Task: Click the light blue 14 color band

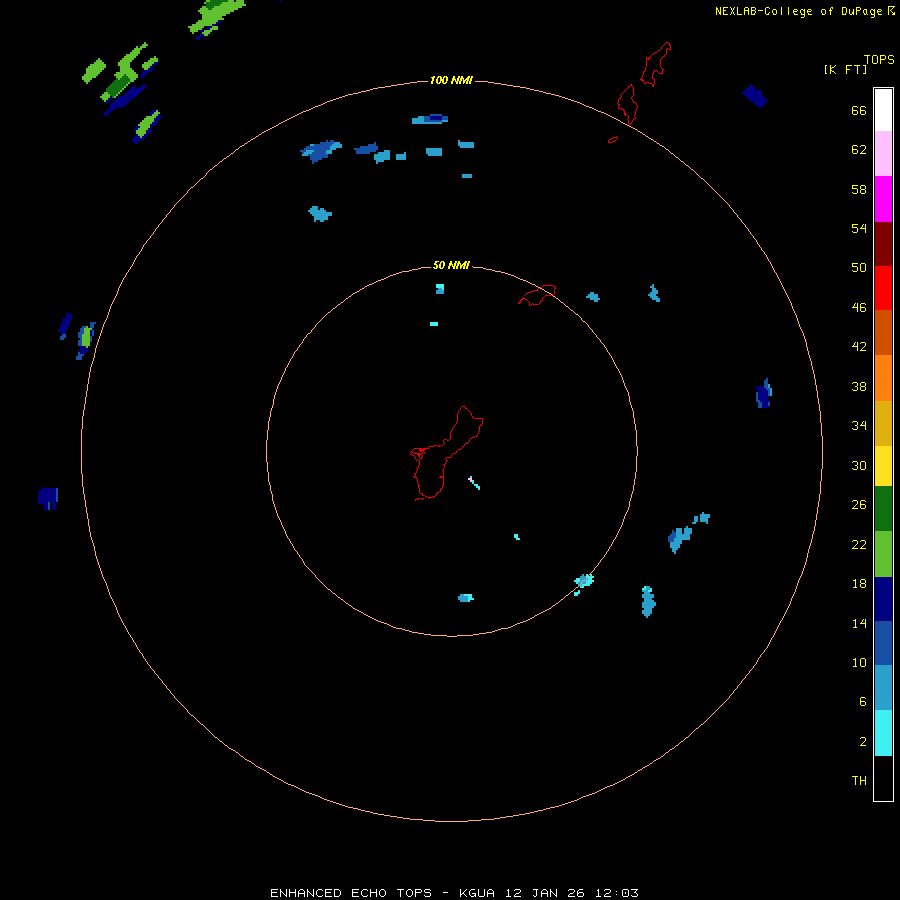Action: [x=883, y=687]
